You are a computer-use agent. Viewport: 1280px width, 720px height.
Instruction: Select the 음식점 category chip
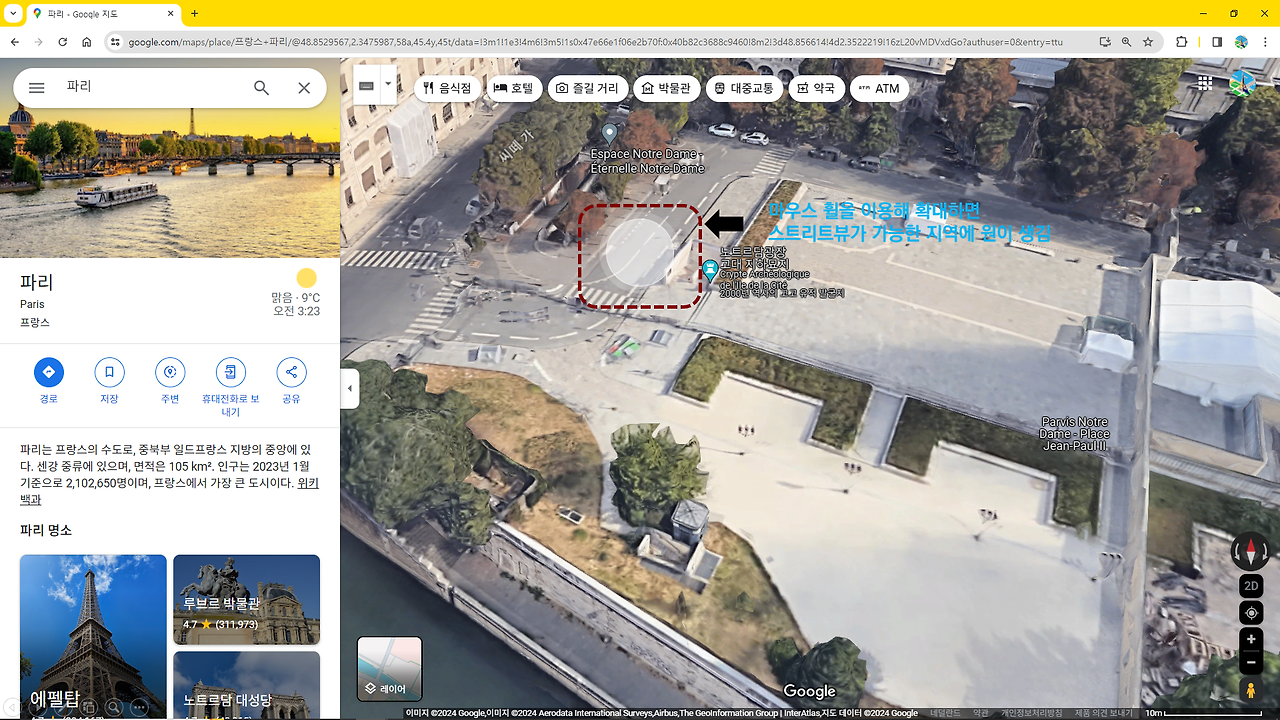[x=446, y=88]
